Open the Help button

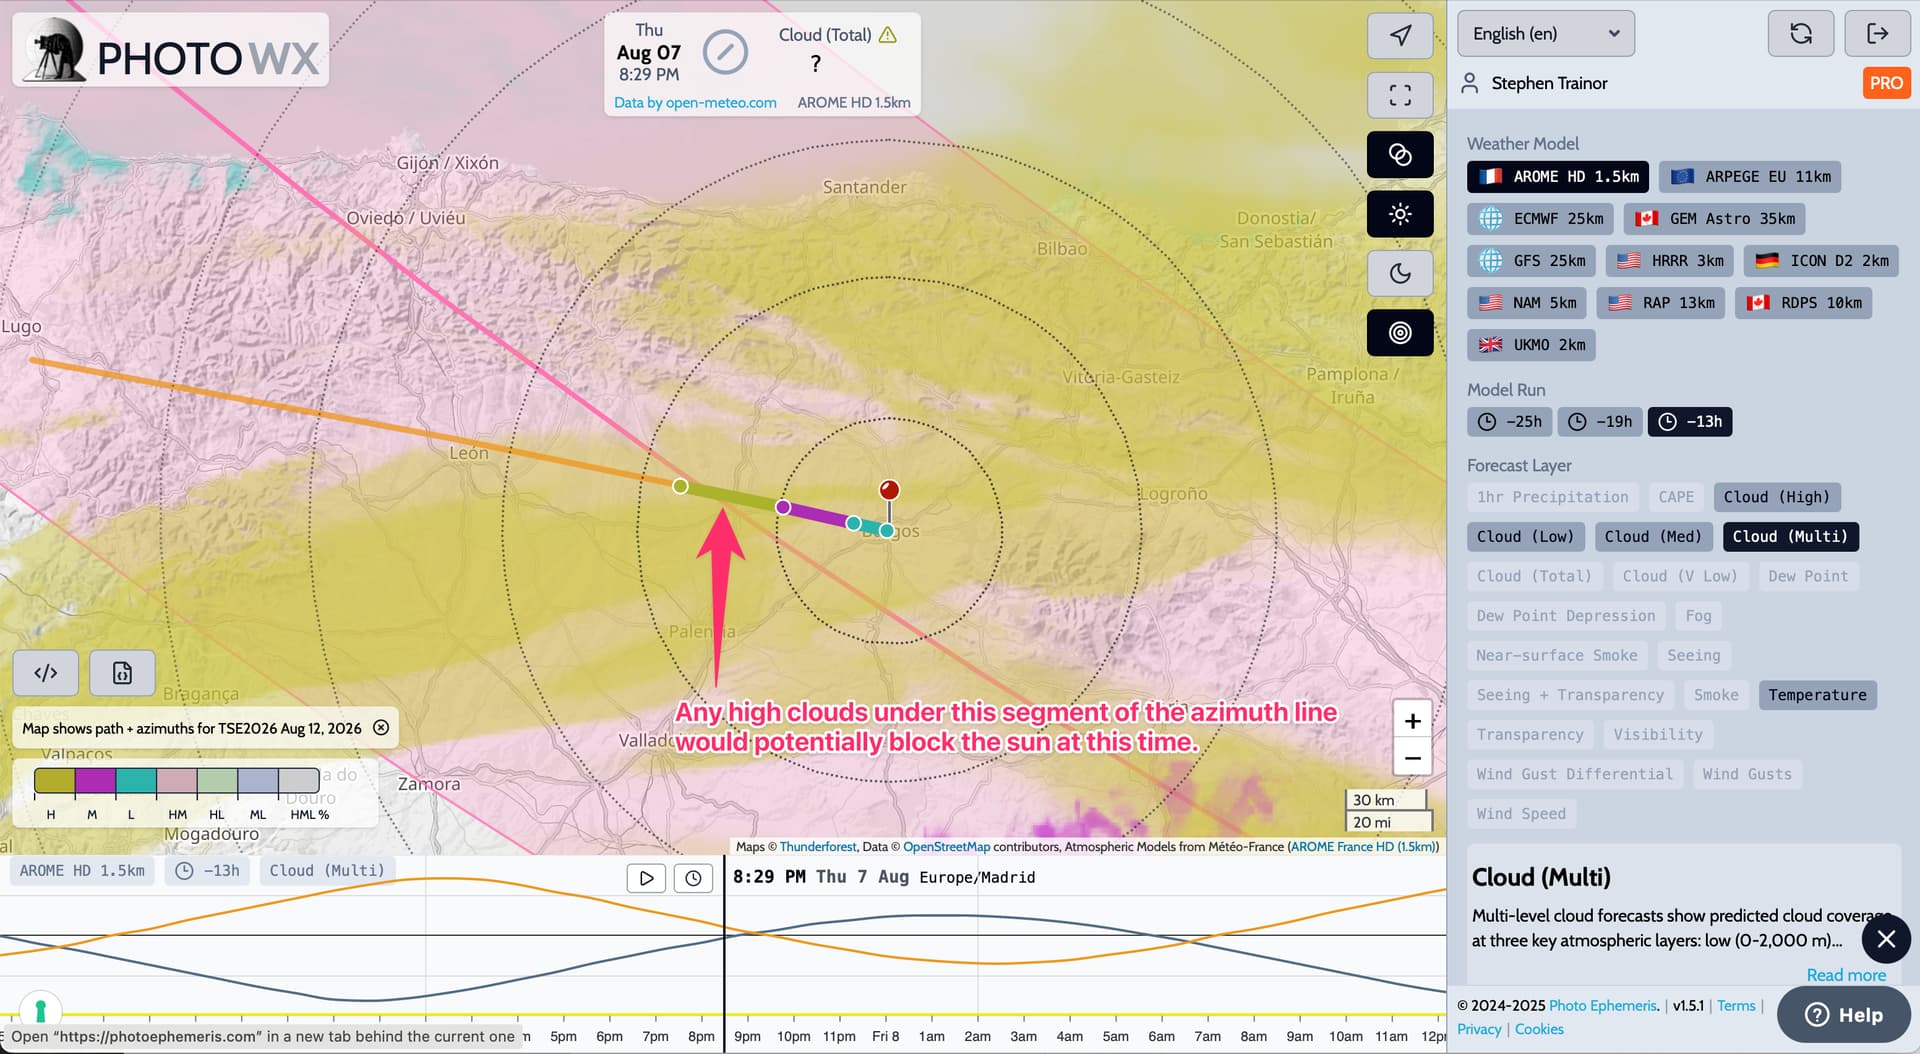point(1843,1015)
